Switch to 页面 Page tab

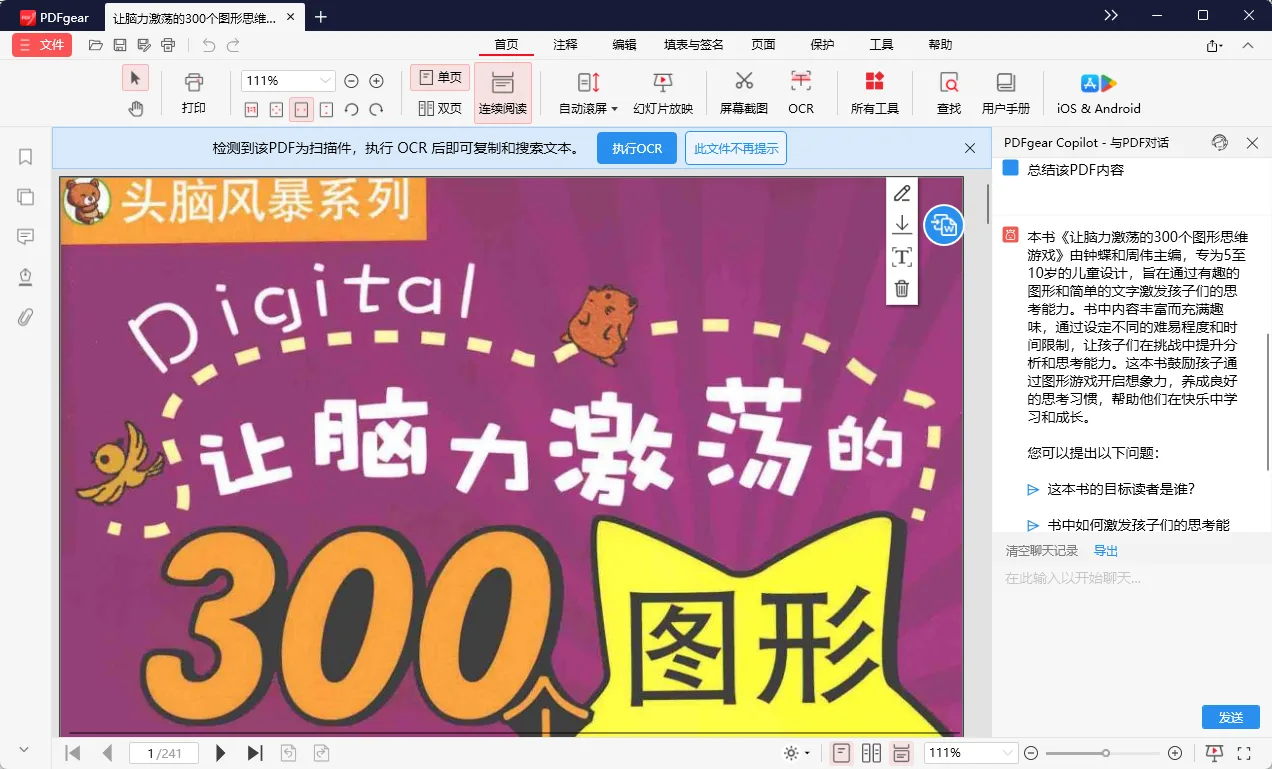coord(764,45)
